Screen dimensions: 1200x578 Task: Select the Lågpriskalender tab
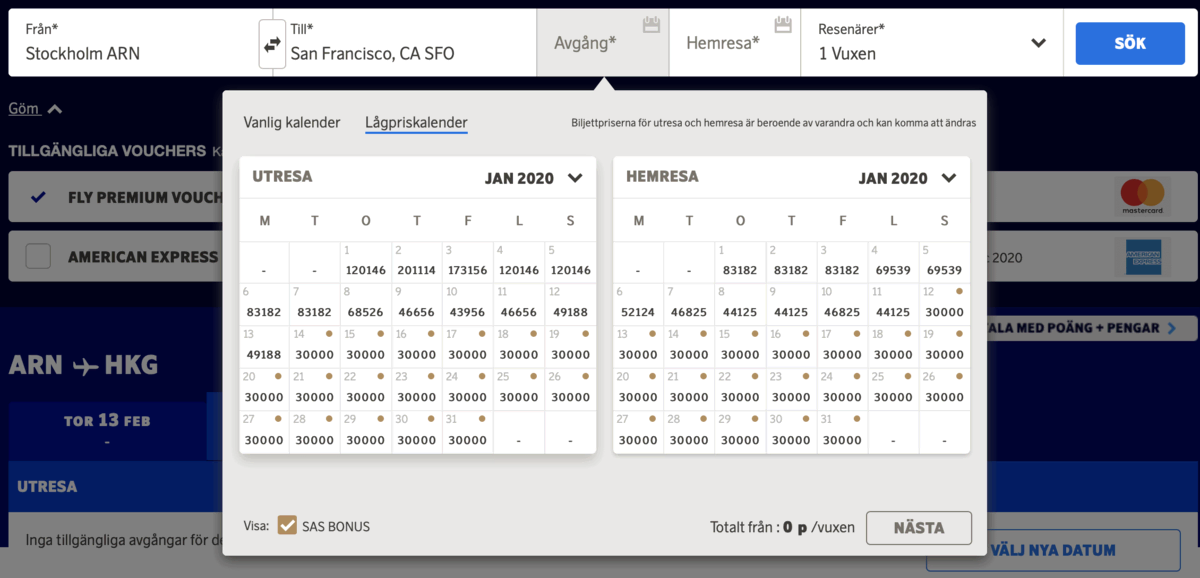tap(416, 123)
